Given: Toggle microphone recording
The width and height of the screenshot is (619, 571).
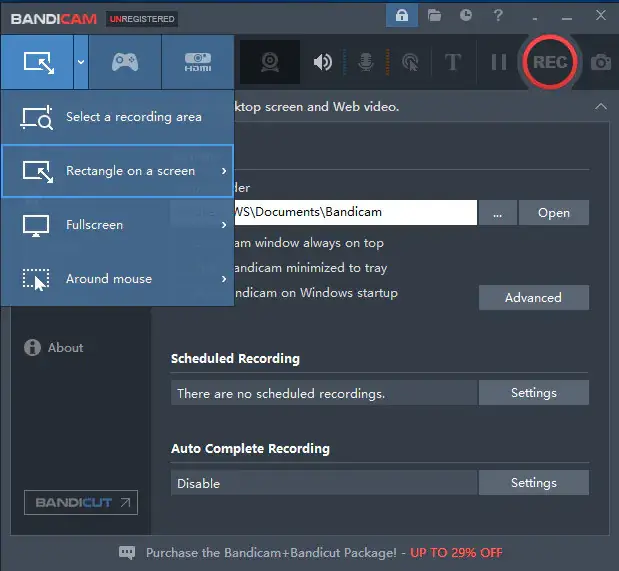Looking at the screenshot, I should [x=366, y=62].
